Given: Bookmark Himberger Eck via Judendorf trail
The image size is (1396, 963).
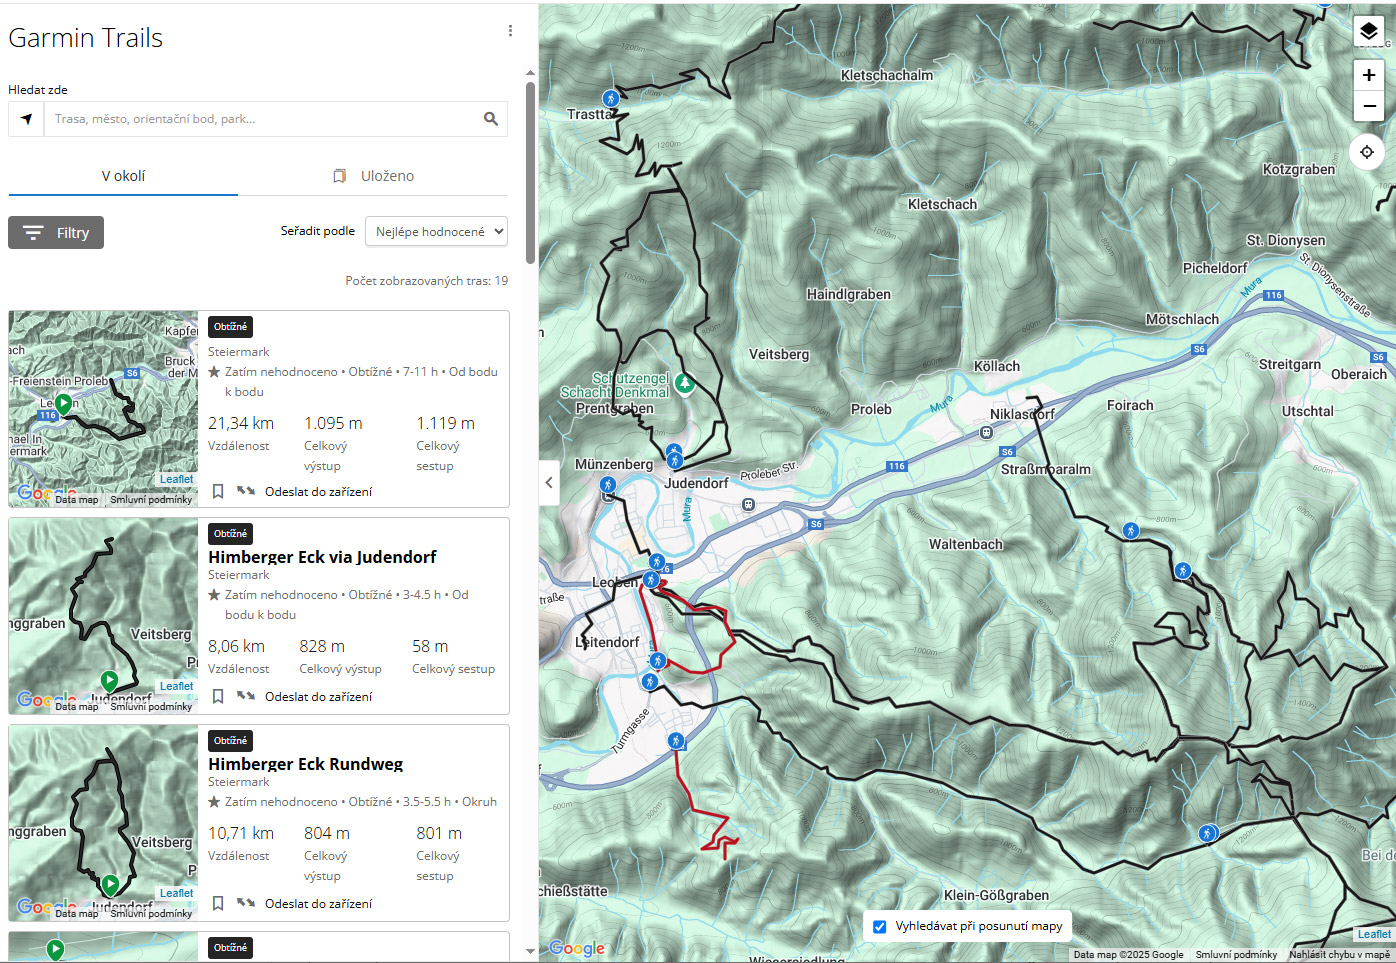Looking at the screenshot, I should point(218,697).
